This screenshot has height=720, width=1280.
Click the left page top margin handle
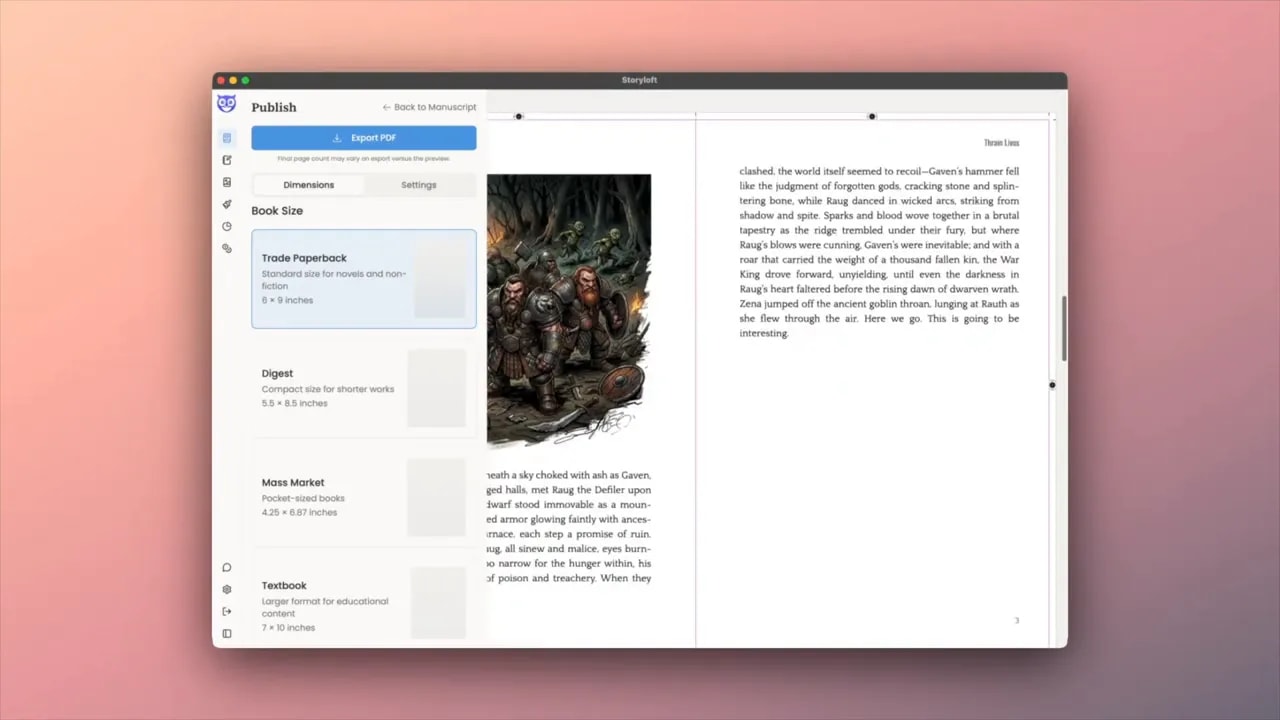(x=518, y=117)
